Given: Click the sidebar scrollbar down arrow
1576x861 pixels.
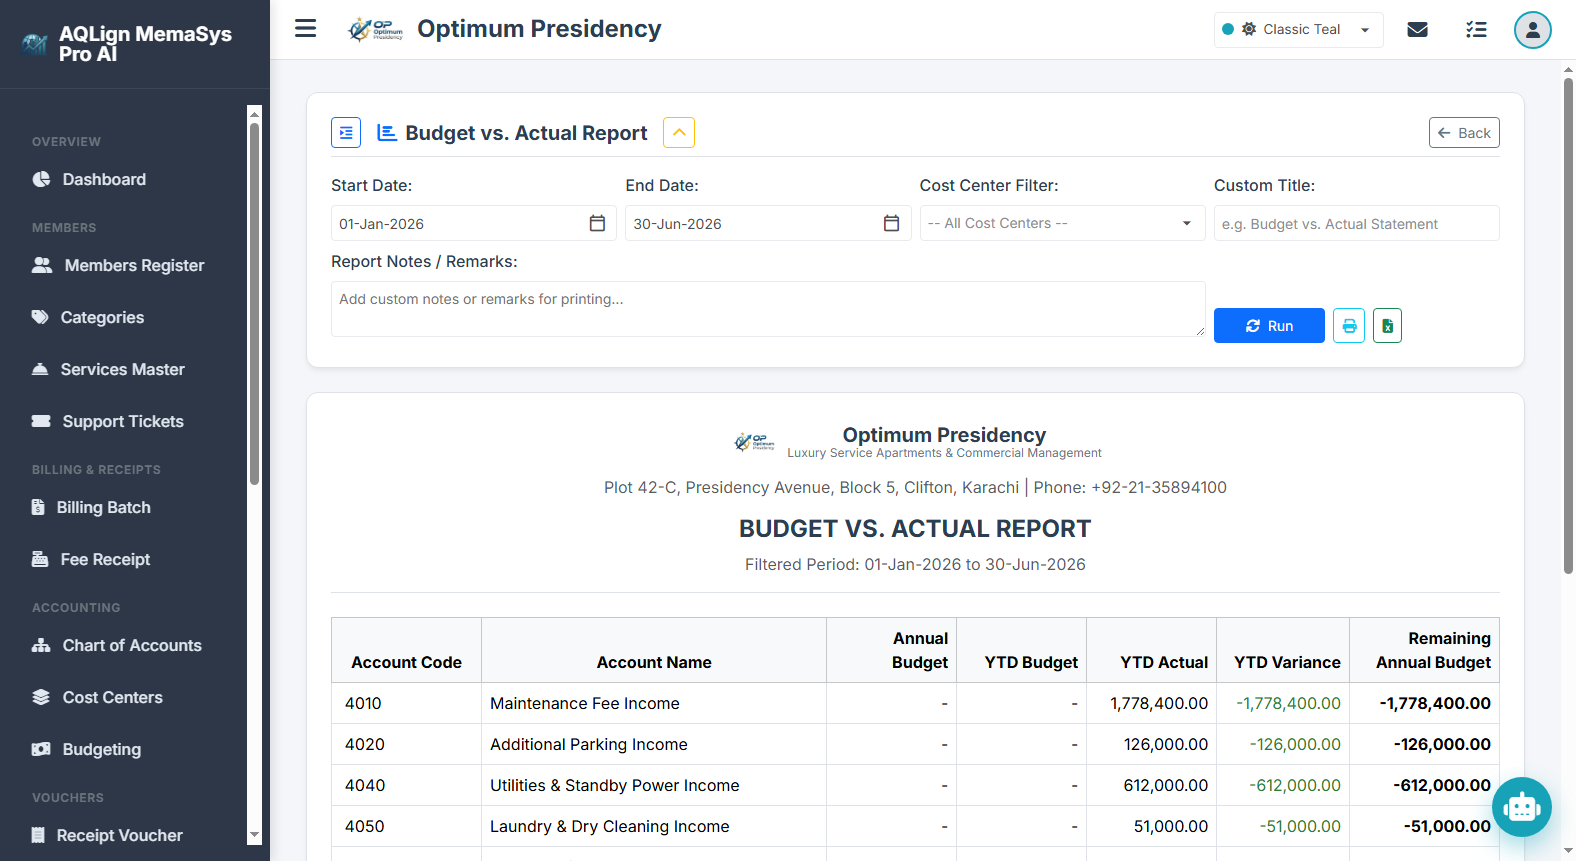Looking at the screenshot, I should click(x=254, y=835).
